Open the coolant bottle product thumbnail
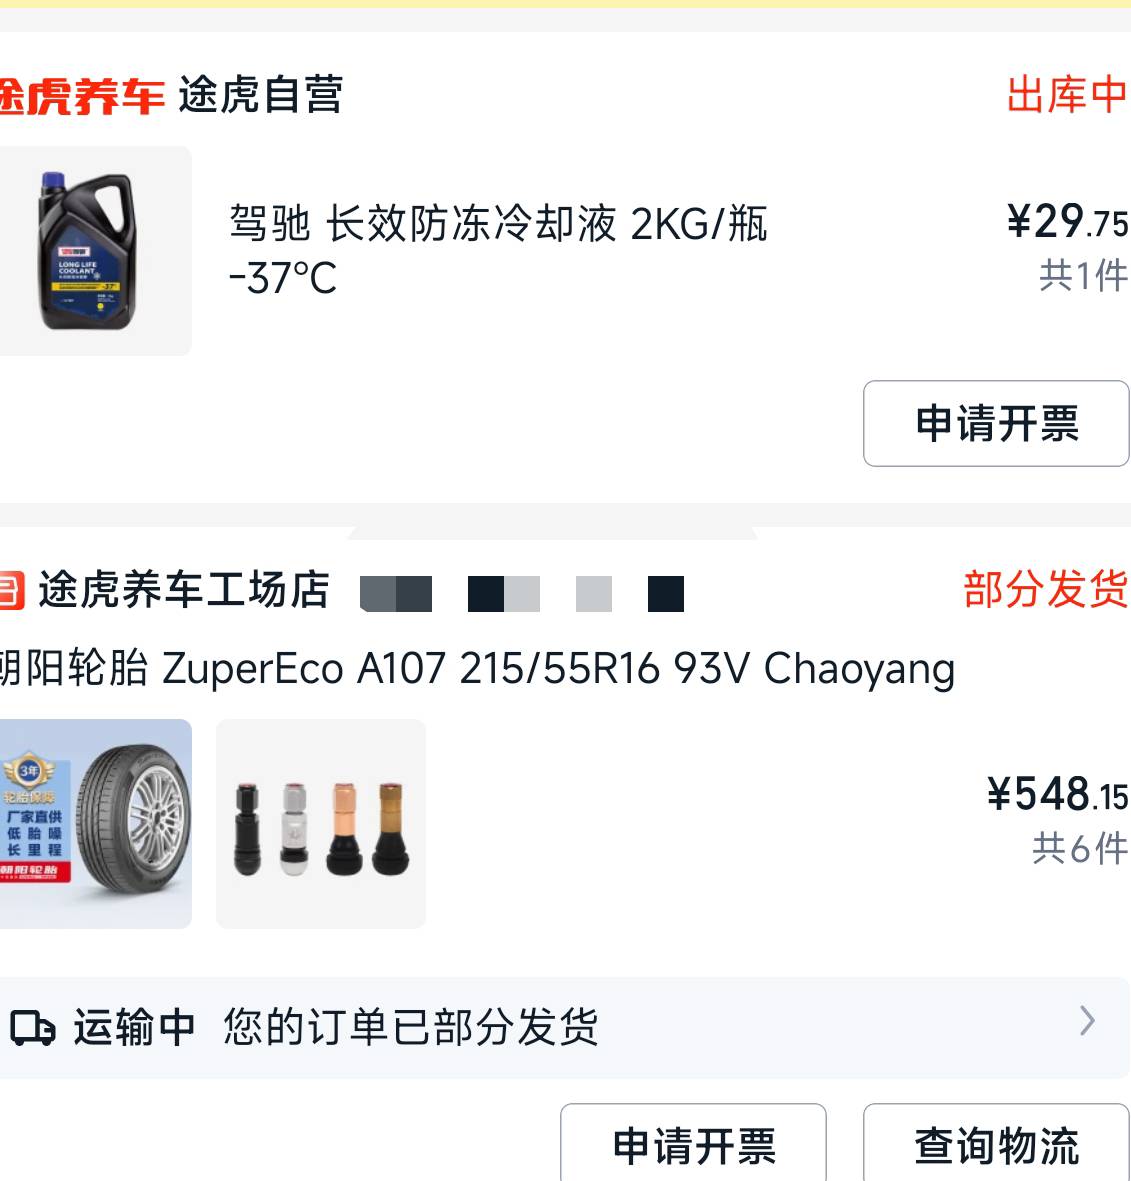This screenshot has width=1131, height=1181. coord(95,251)
